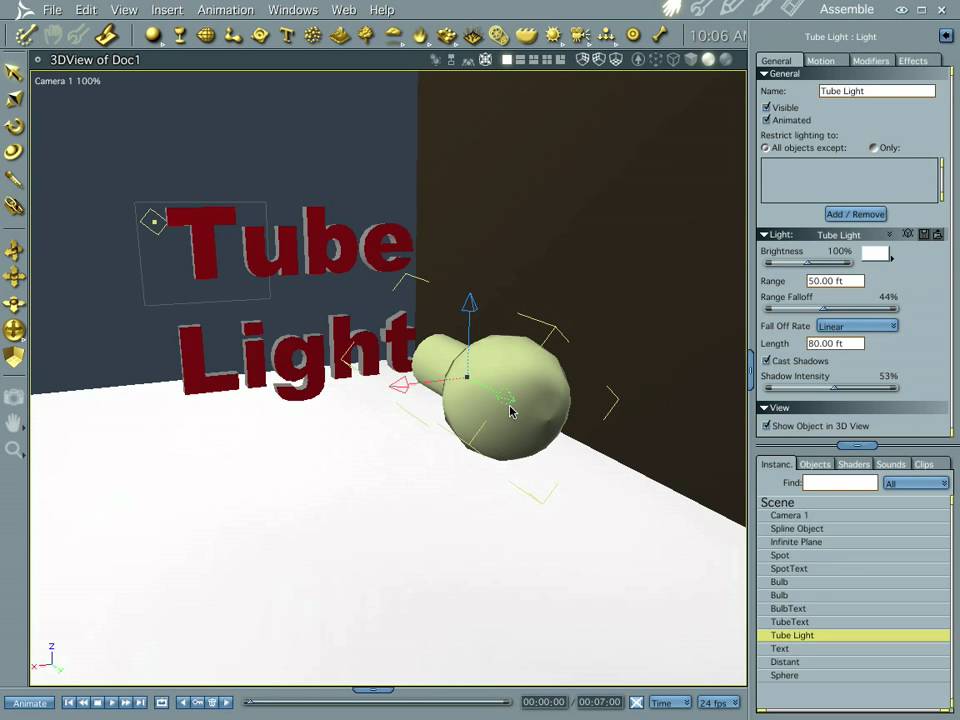Open the Animation menu
Image resolution: width=960 pixels, height=720 pixels.
click(x=225, y=10)
